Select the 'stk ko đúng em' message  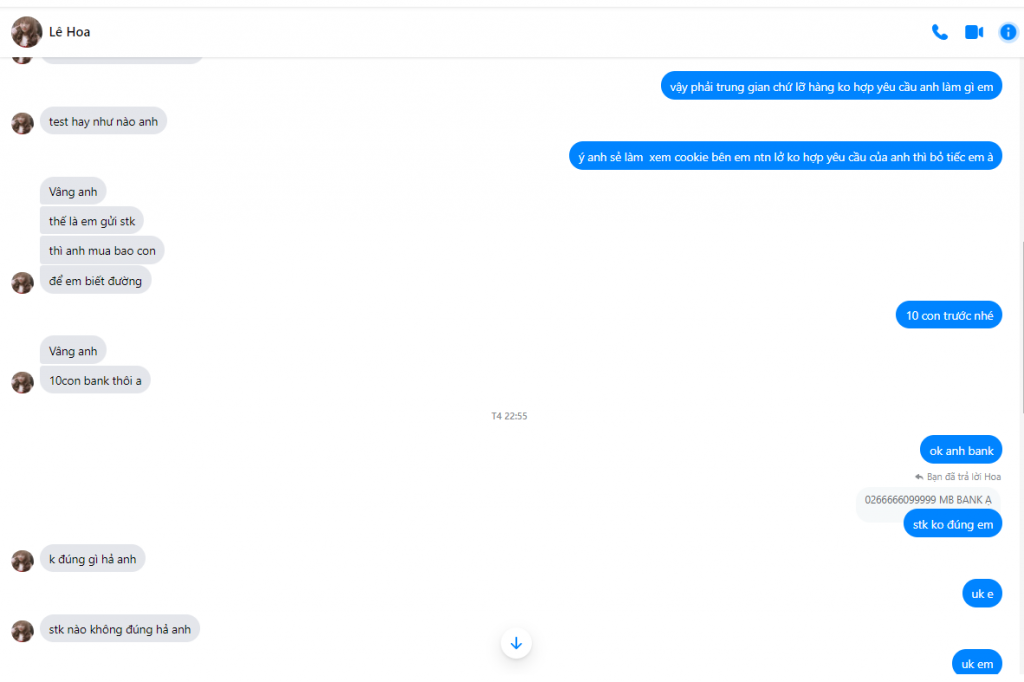(952, 524)
